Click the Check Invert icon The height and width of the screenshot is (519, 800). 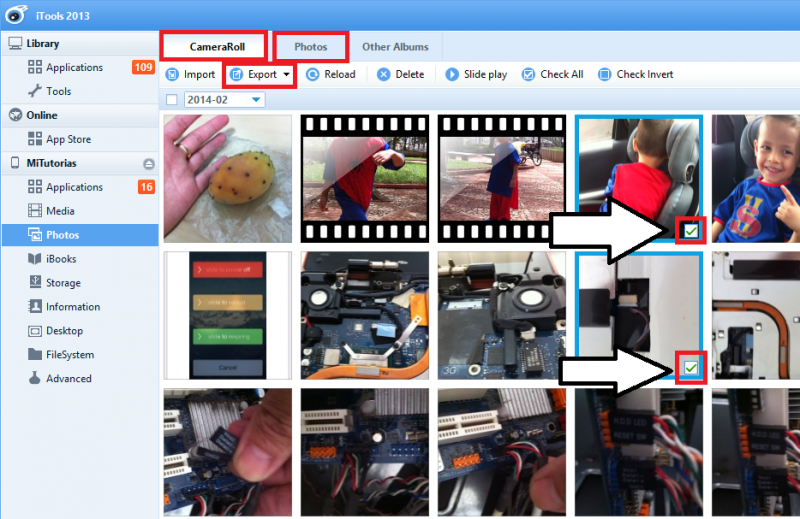coord(604,75)
